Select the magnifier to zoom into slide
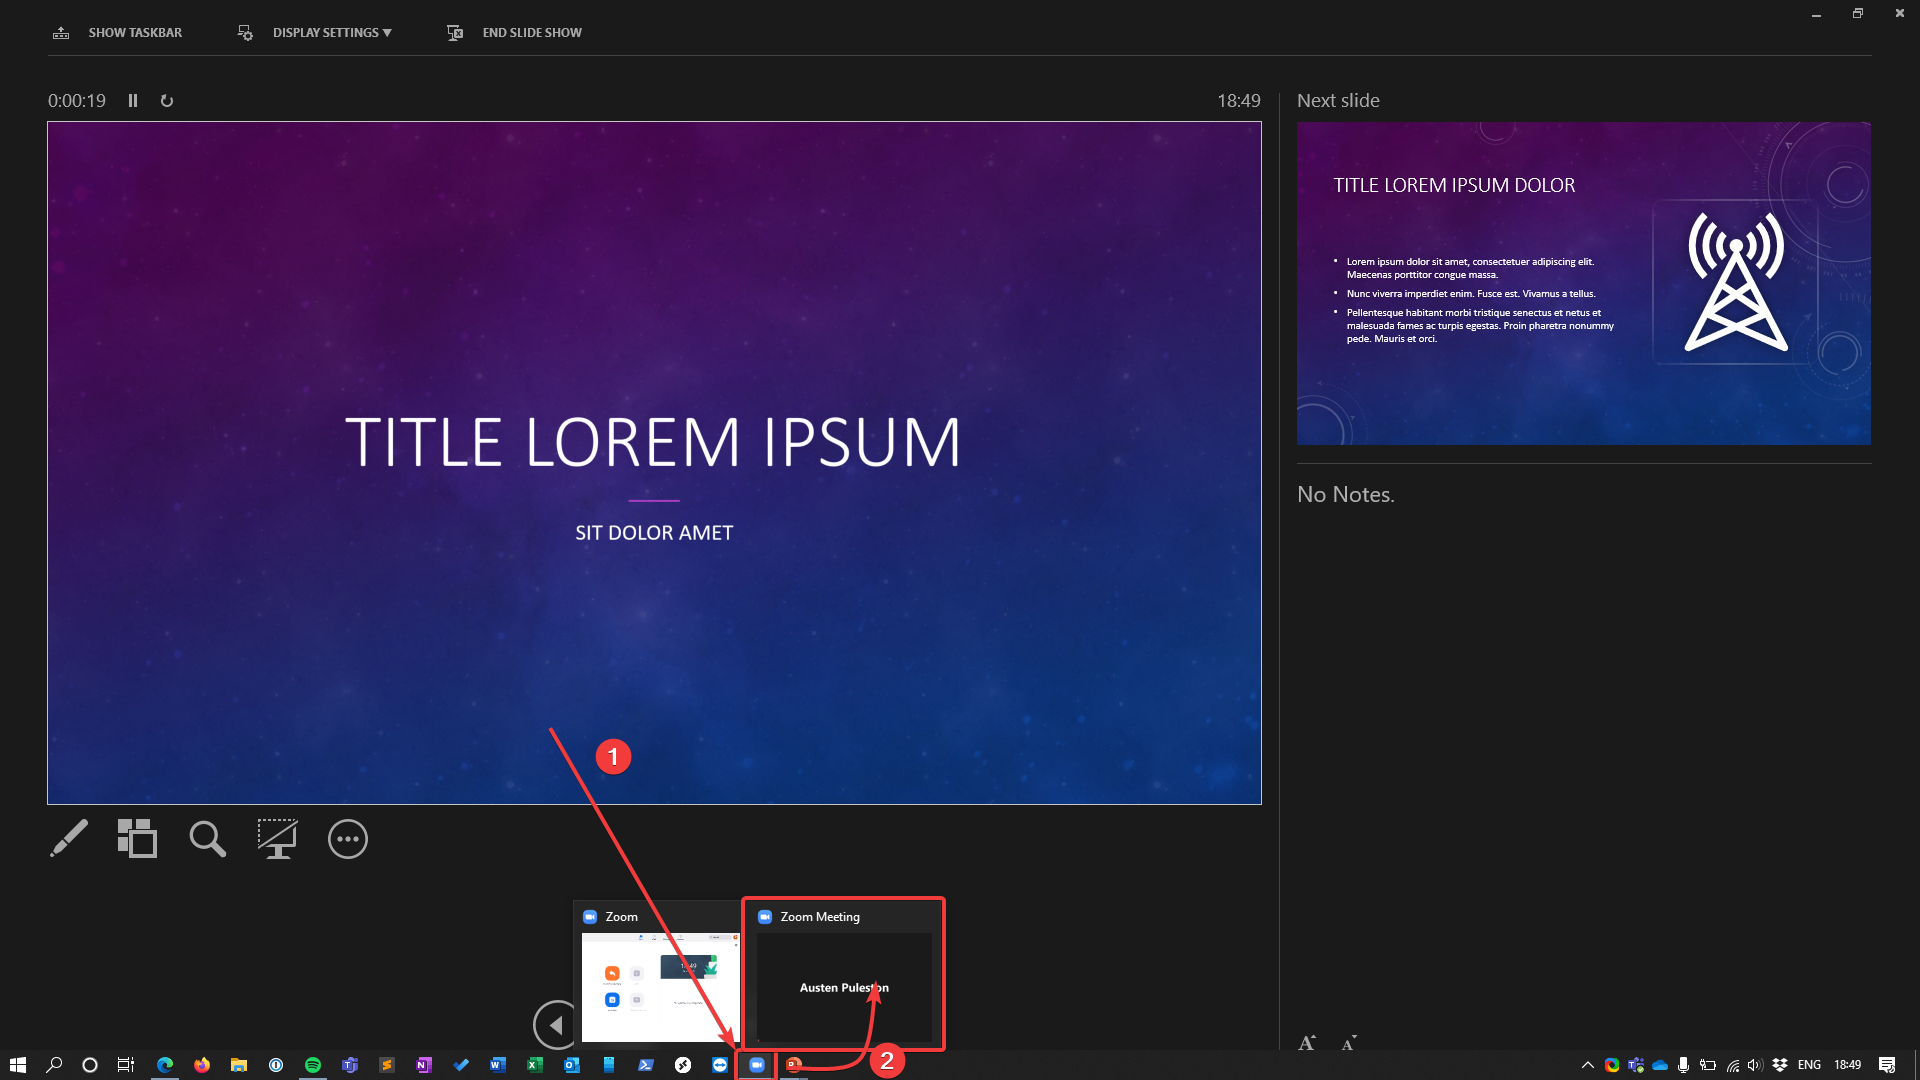 click(x=207, y=839)
